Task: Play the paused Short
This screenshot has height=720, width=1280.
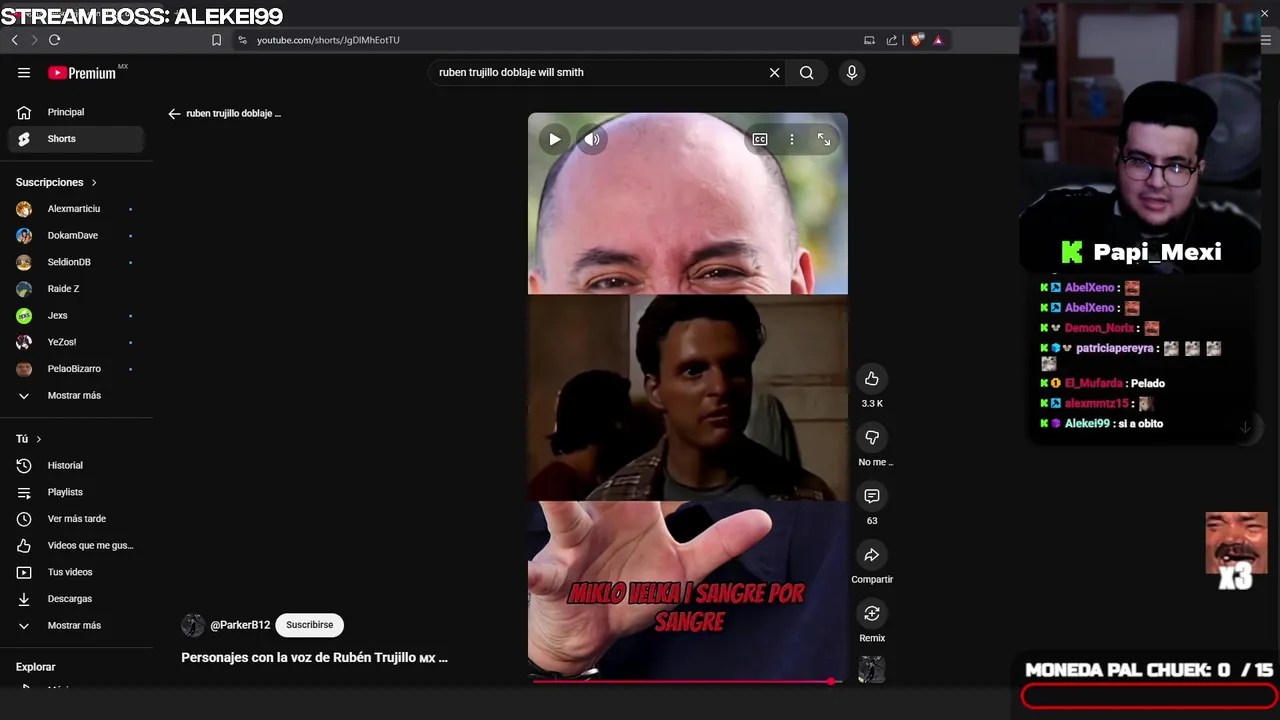Action: pos(554,140)
